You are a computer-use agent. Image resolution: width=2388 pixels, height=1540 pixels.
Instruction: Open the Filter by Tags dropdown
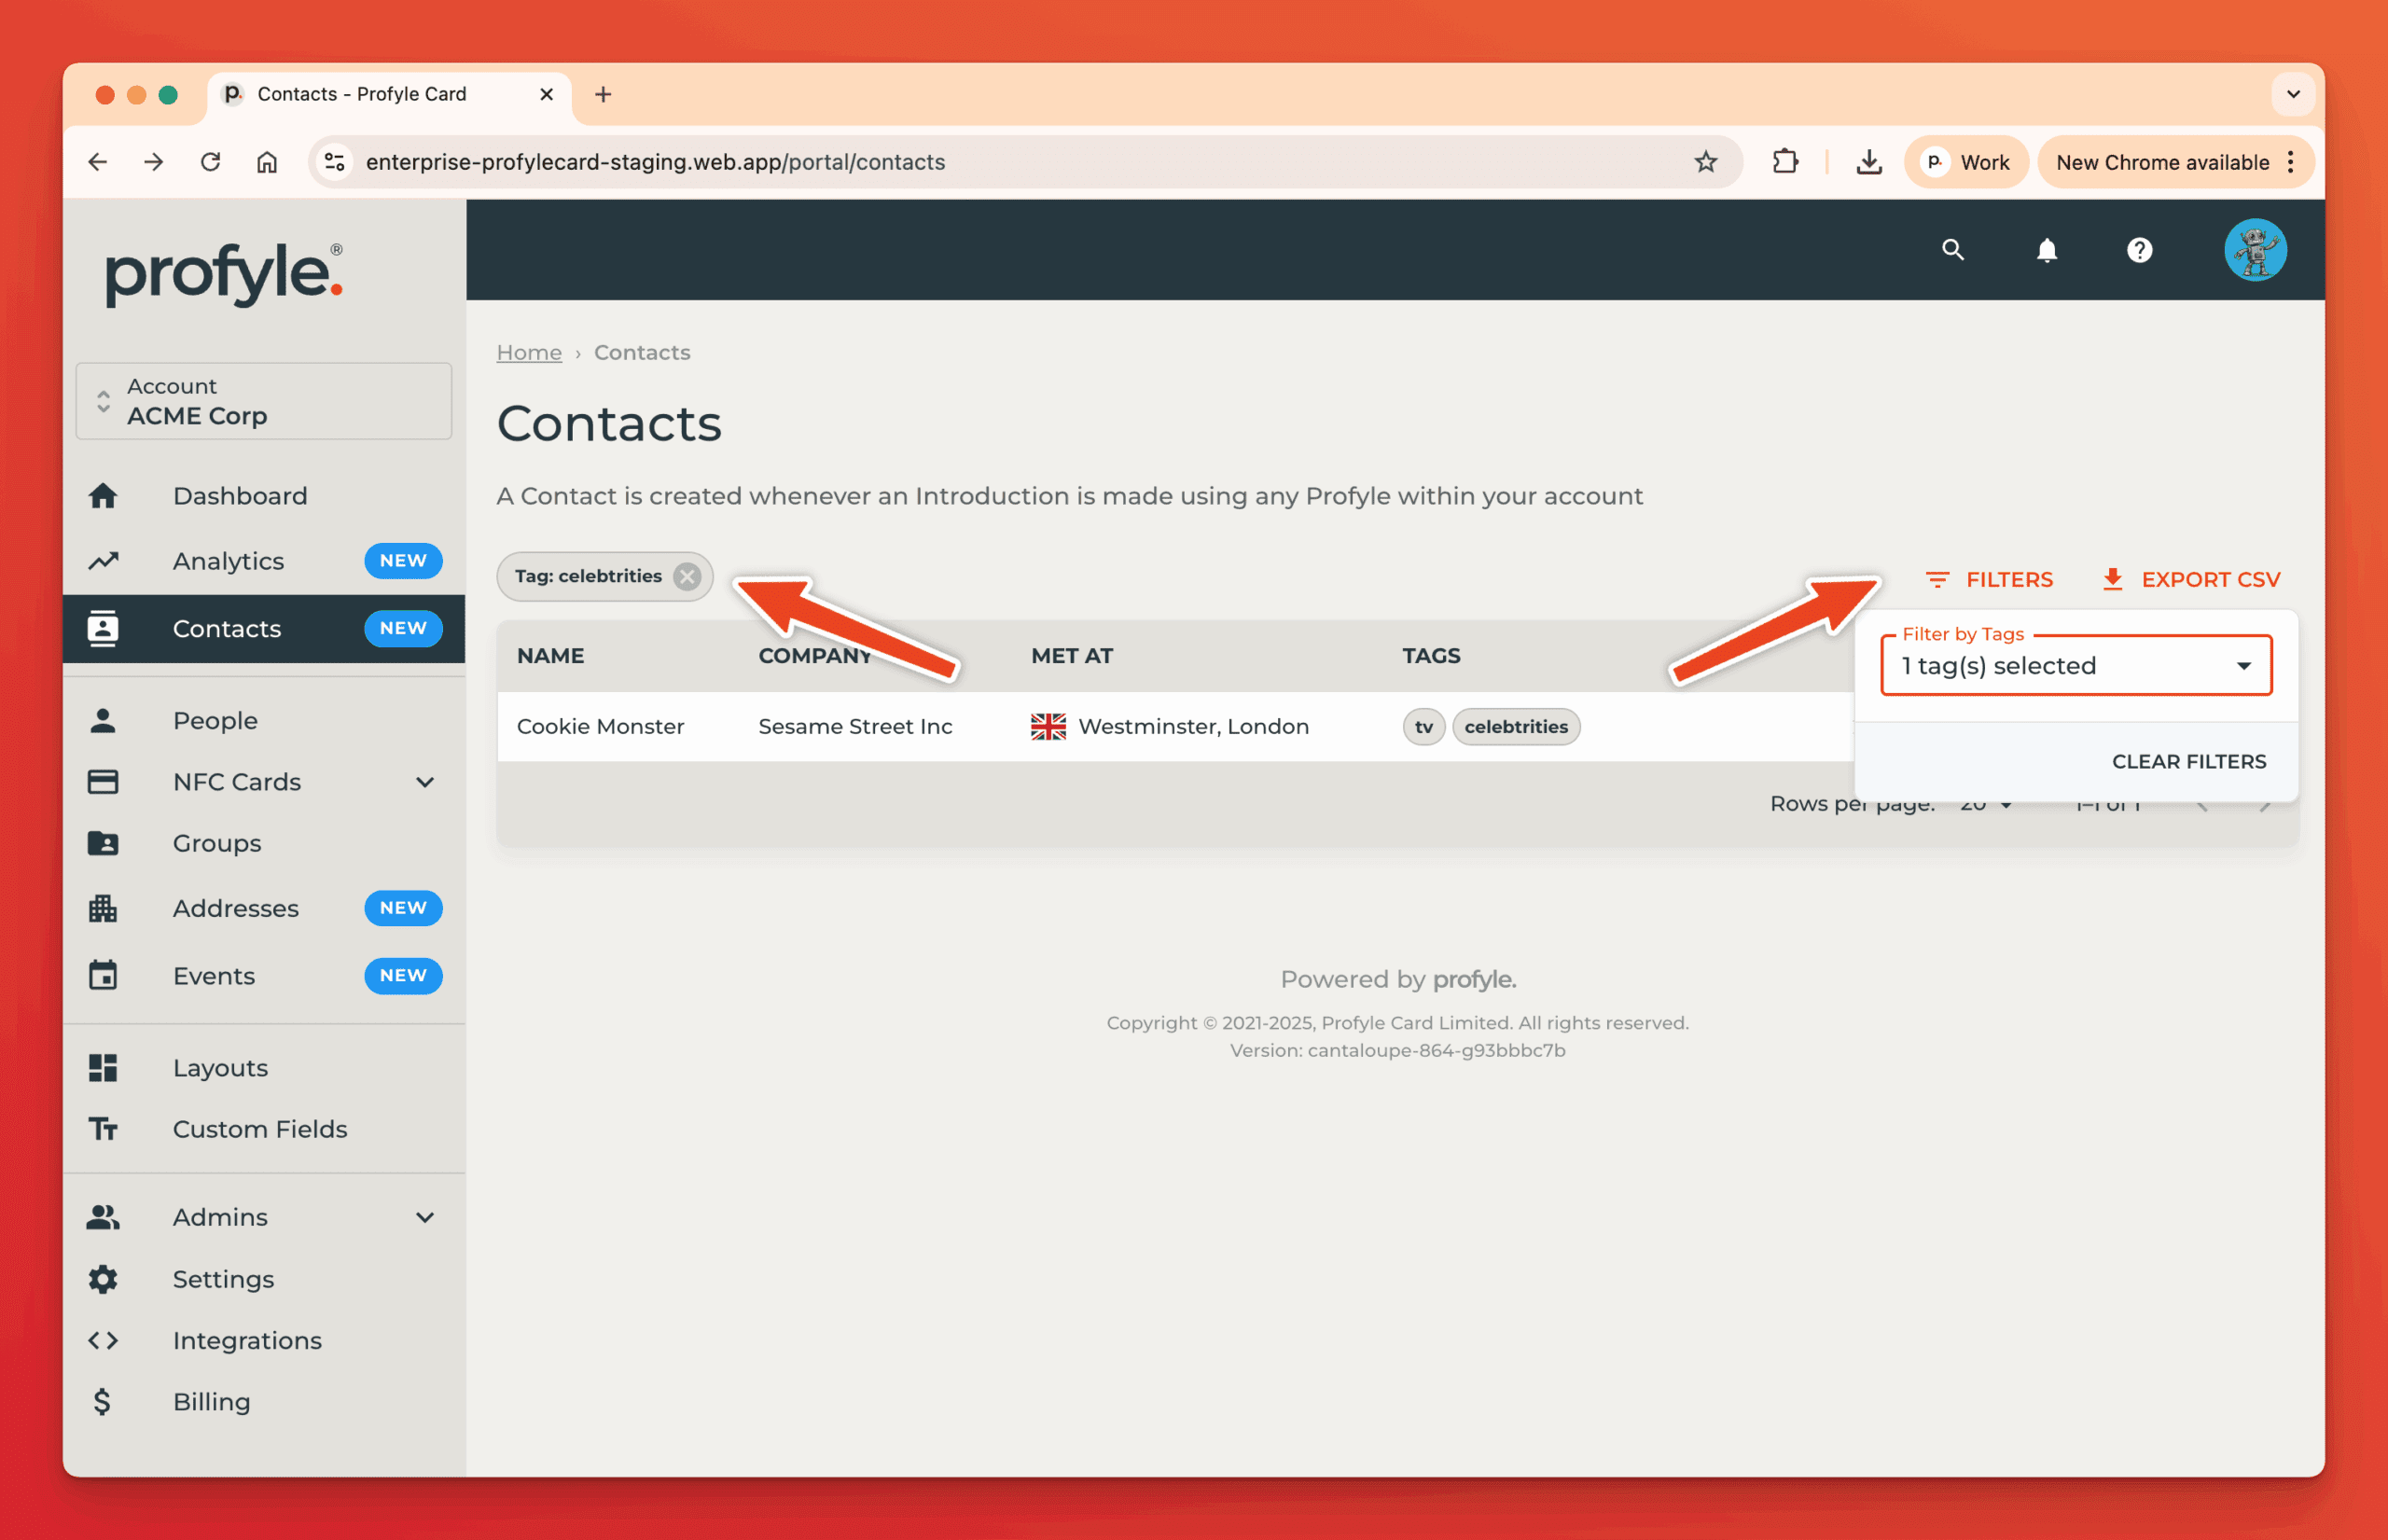click(x=2076, y=666)
